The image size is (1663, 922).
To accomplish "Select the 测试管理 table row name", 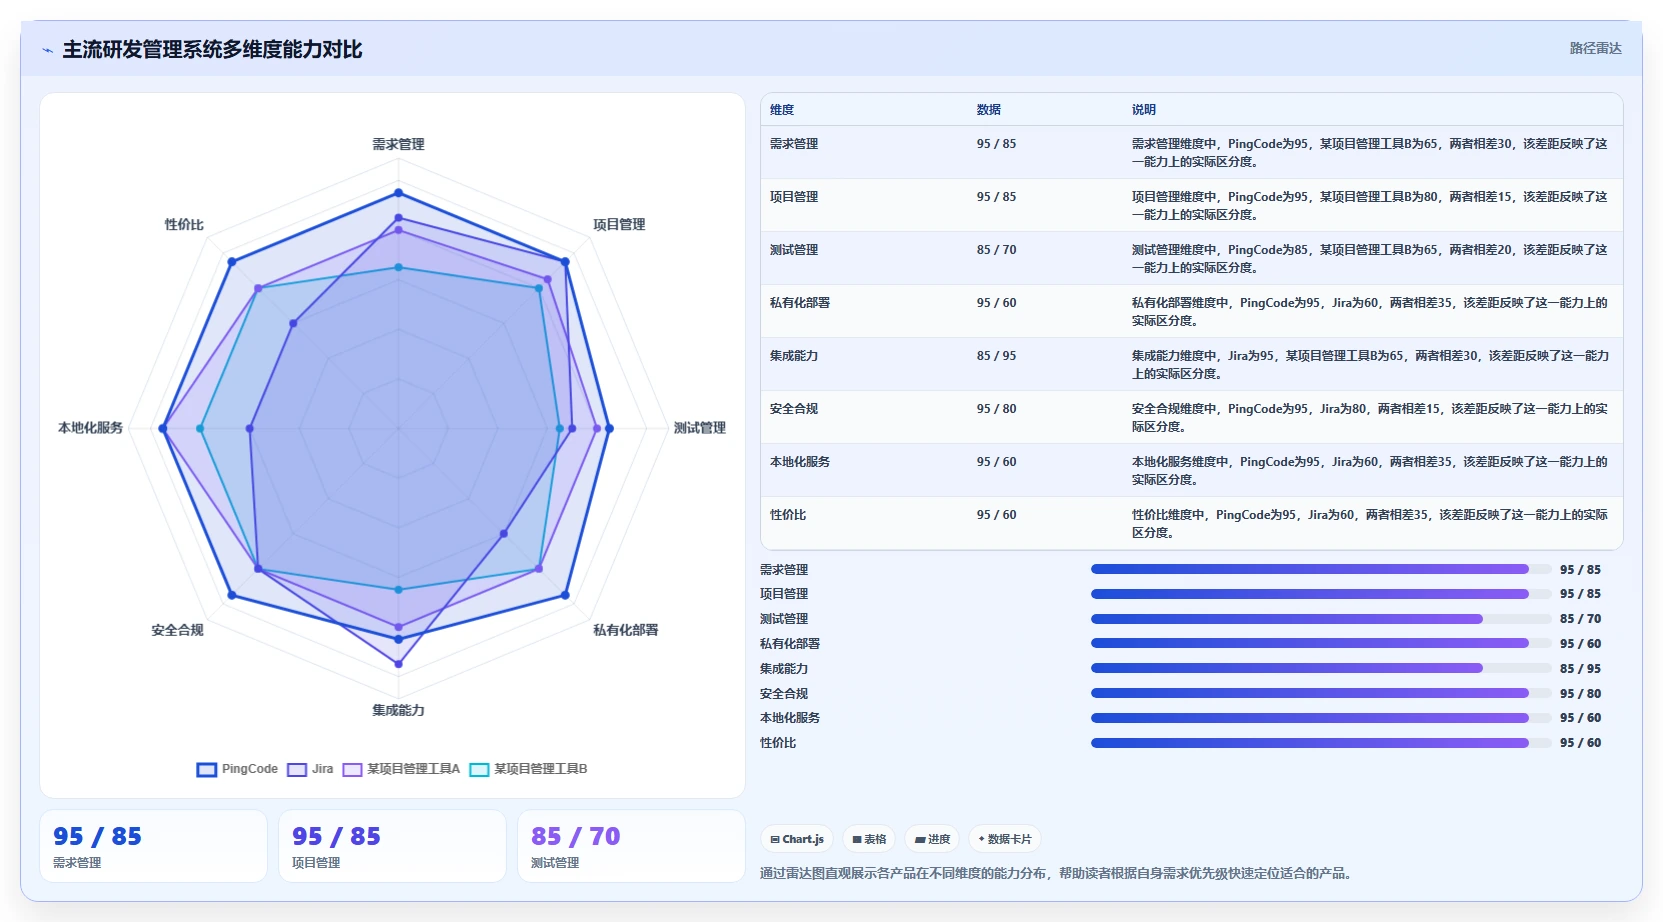I will point(794,250).
